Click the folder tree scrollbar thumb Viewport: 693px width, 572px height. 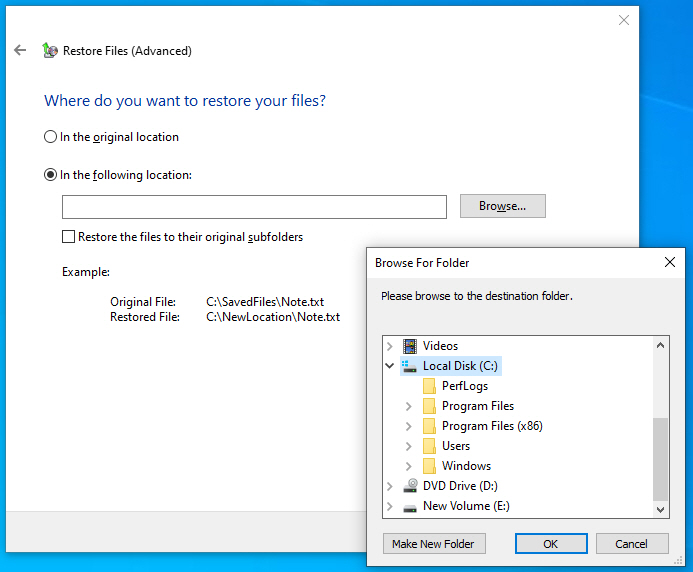tap(660, 459)
